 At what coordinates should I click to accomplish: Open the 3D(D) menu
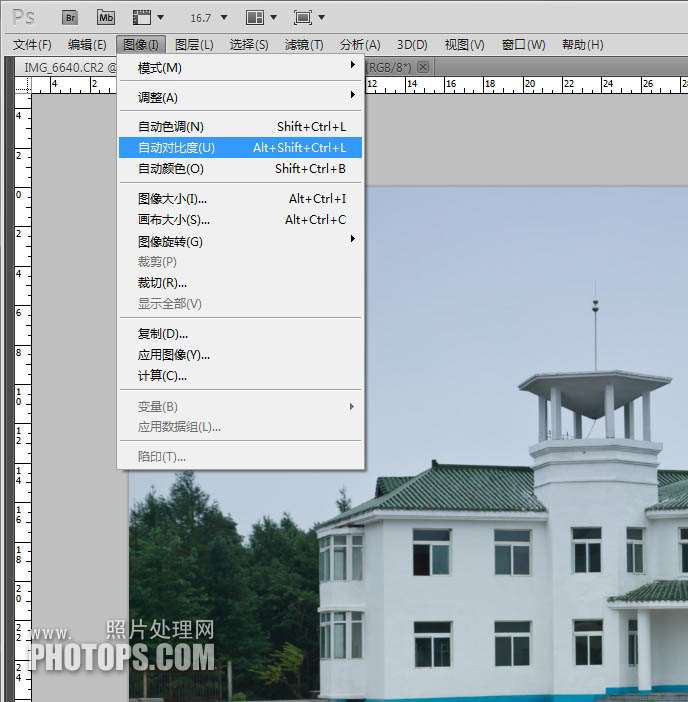pyautogui.click(x=412, y=45)
